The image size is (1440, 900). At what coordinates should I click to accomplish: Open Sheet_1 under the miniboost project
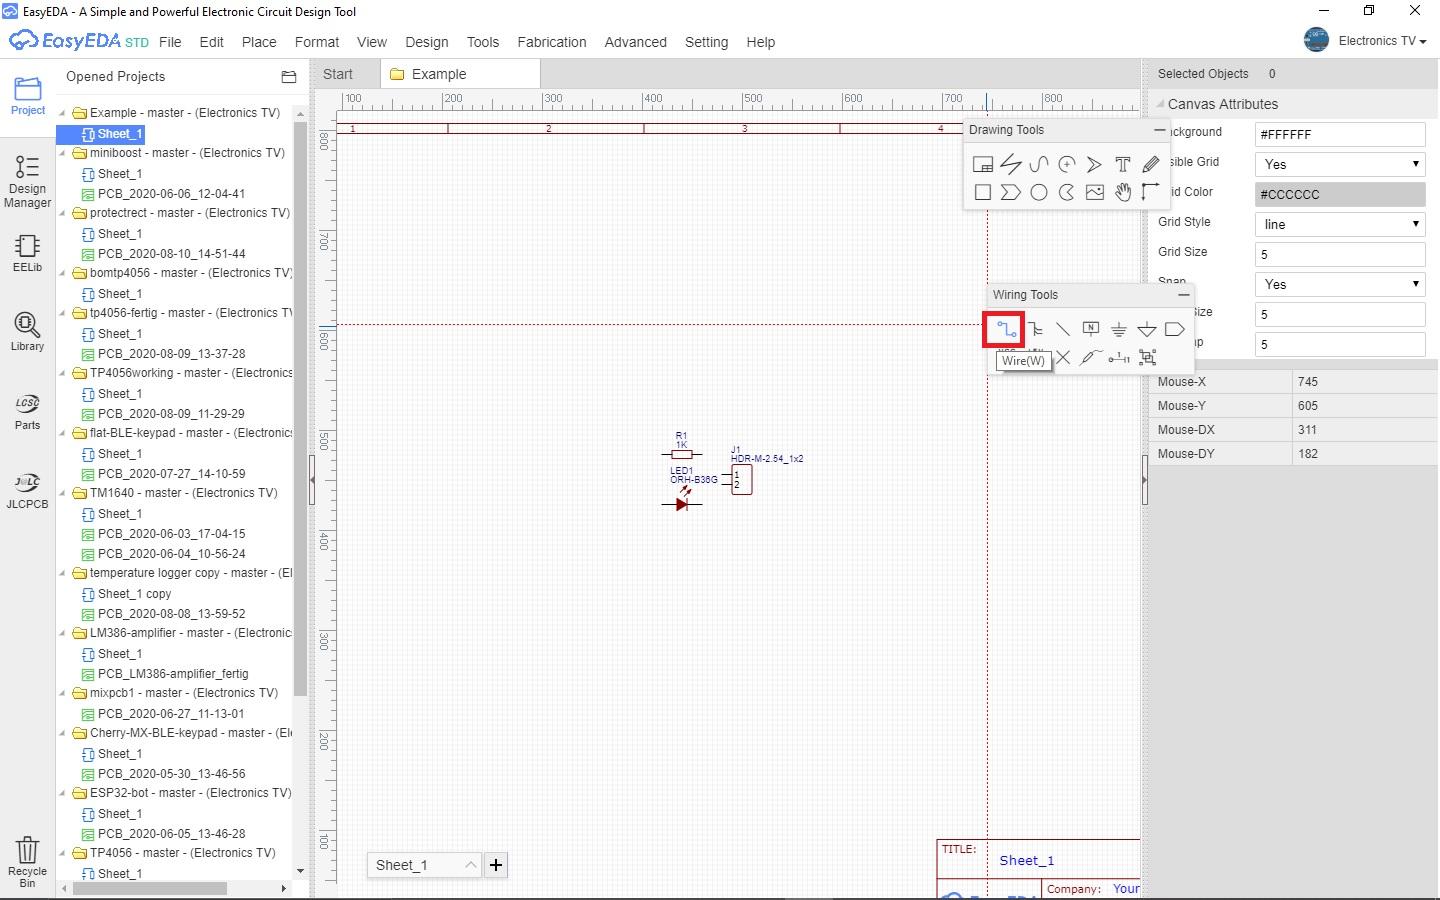point(119,173)
